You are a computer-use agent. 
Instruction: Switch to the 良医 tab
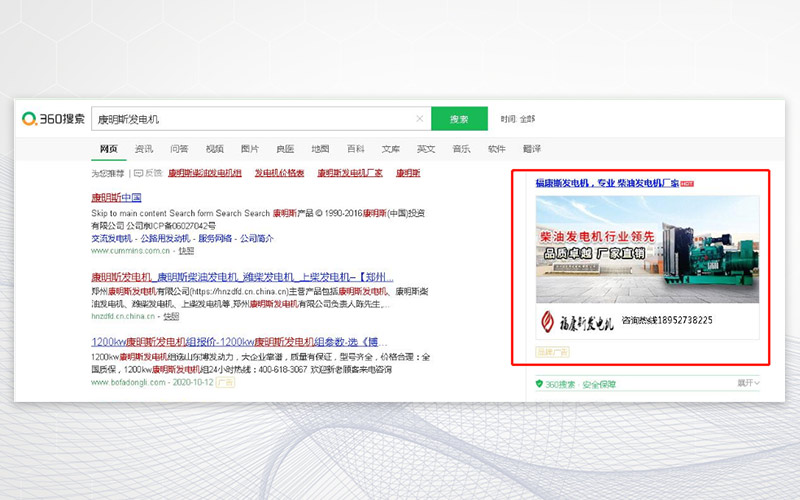[x=285, y=149]
